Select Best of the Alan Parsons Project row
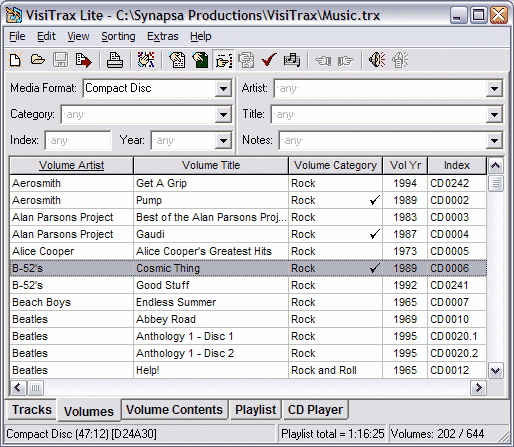Screen dimensions: 514x447 click(x=248, y=217)
